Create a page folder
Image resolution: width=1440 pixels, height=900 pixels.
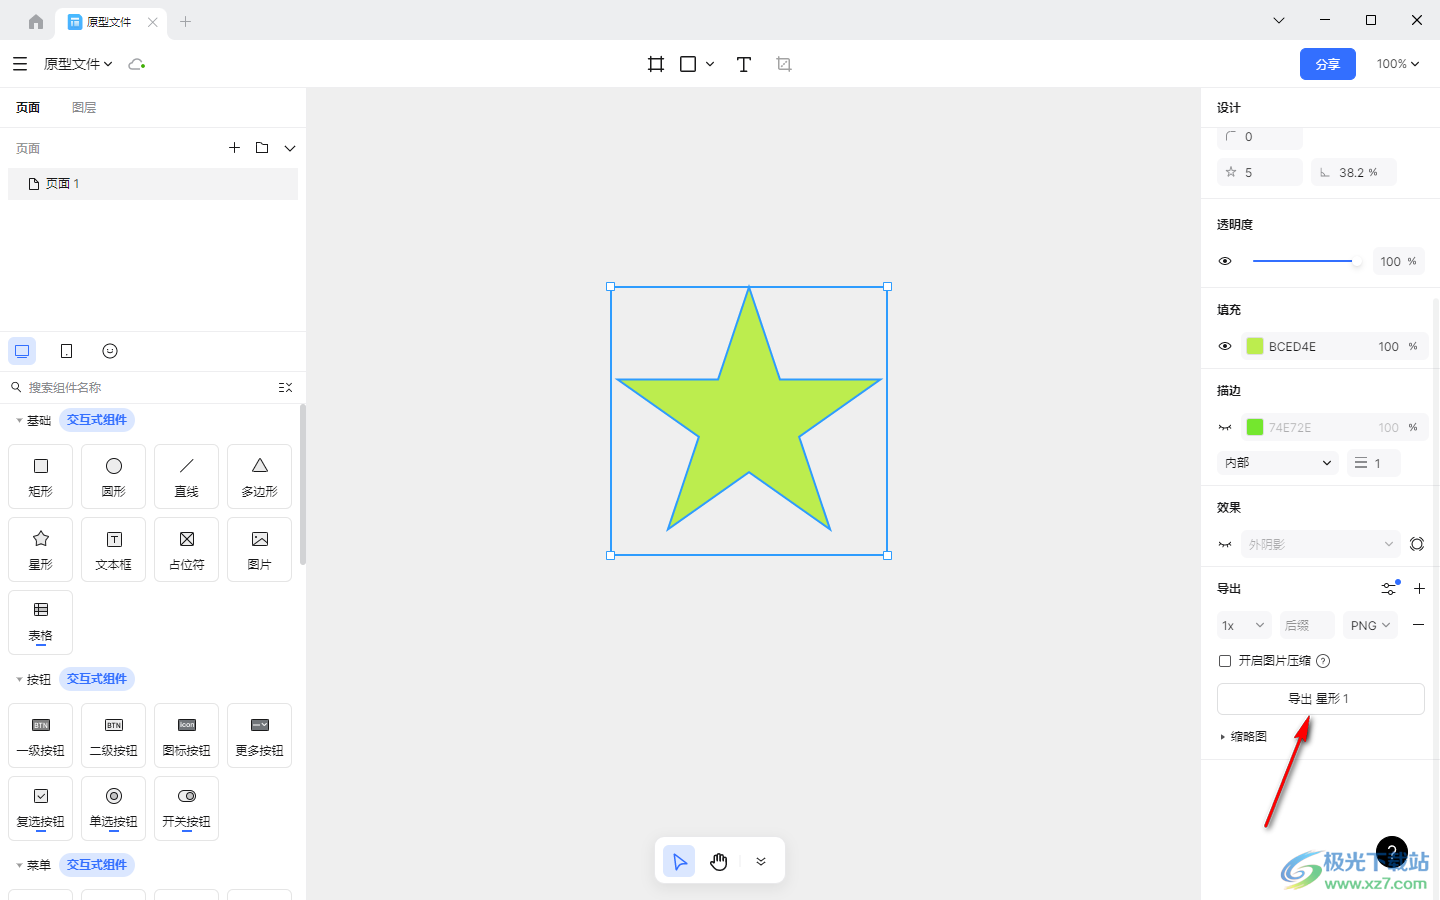pos(262,148)
